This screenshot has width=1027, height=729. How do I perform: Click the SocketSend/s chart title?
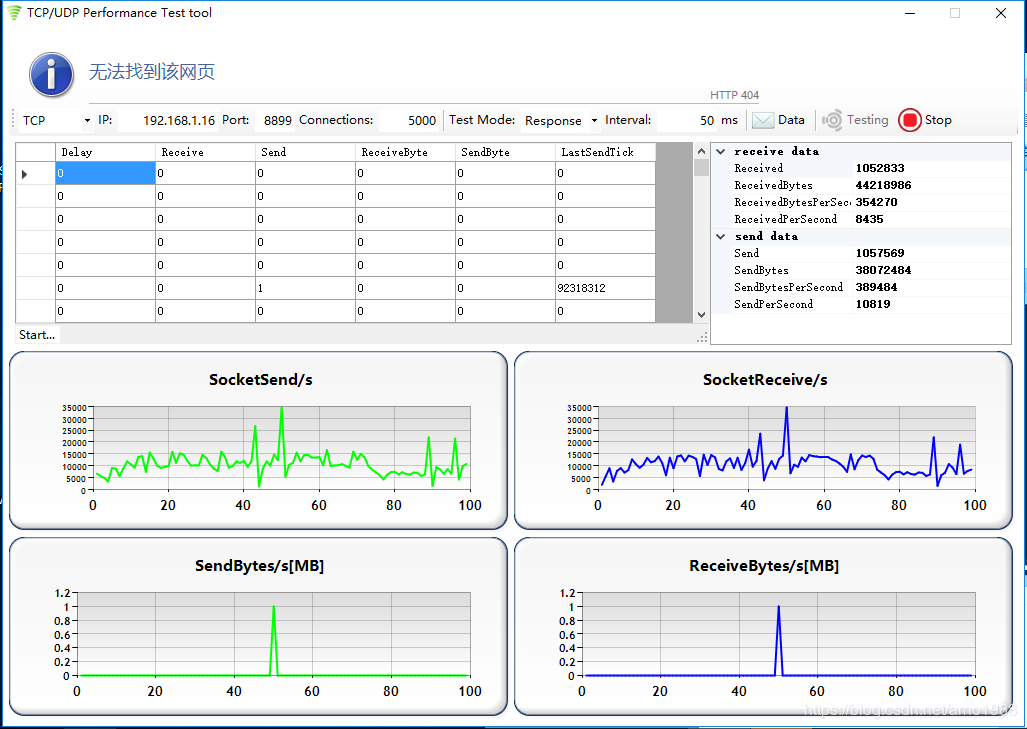[x=261, y=380]
